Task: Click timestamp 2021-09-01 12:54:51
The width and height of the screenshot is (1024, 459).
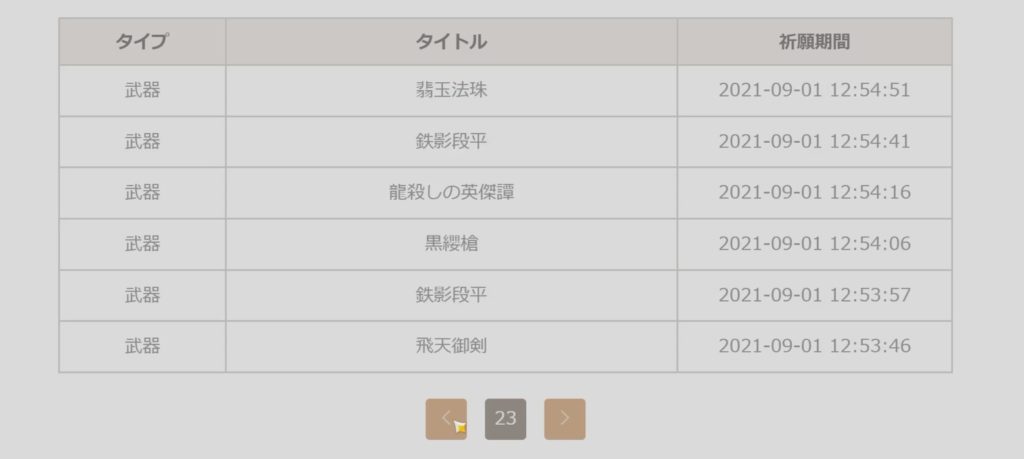Action: click(x=814, y=90)
